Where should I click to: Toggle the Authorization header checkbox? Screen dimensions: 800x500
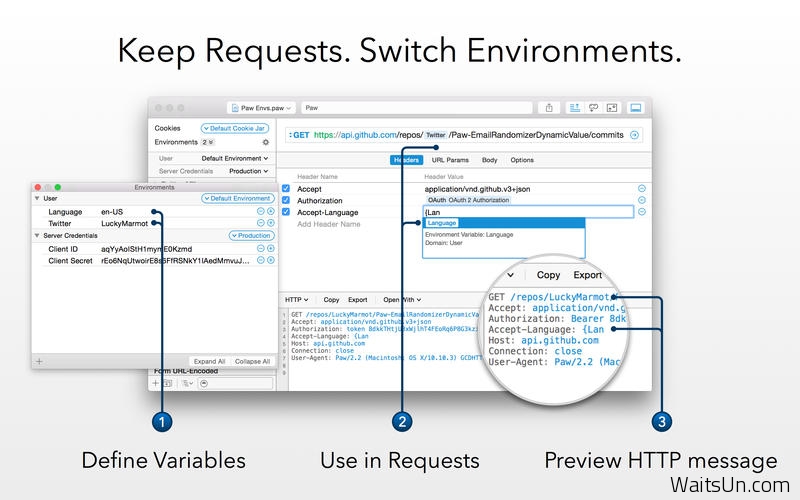(x=286, y=201)
